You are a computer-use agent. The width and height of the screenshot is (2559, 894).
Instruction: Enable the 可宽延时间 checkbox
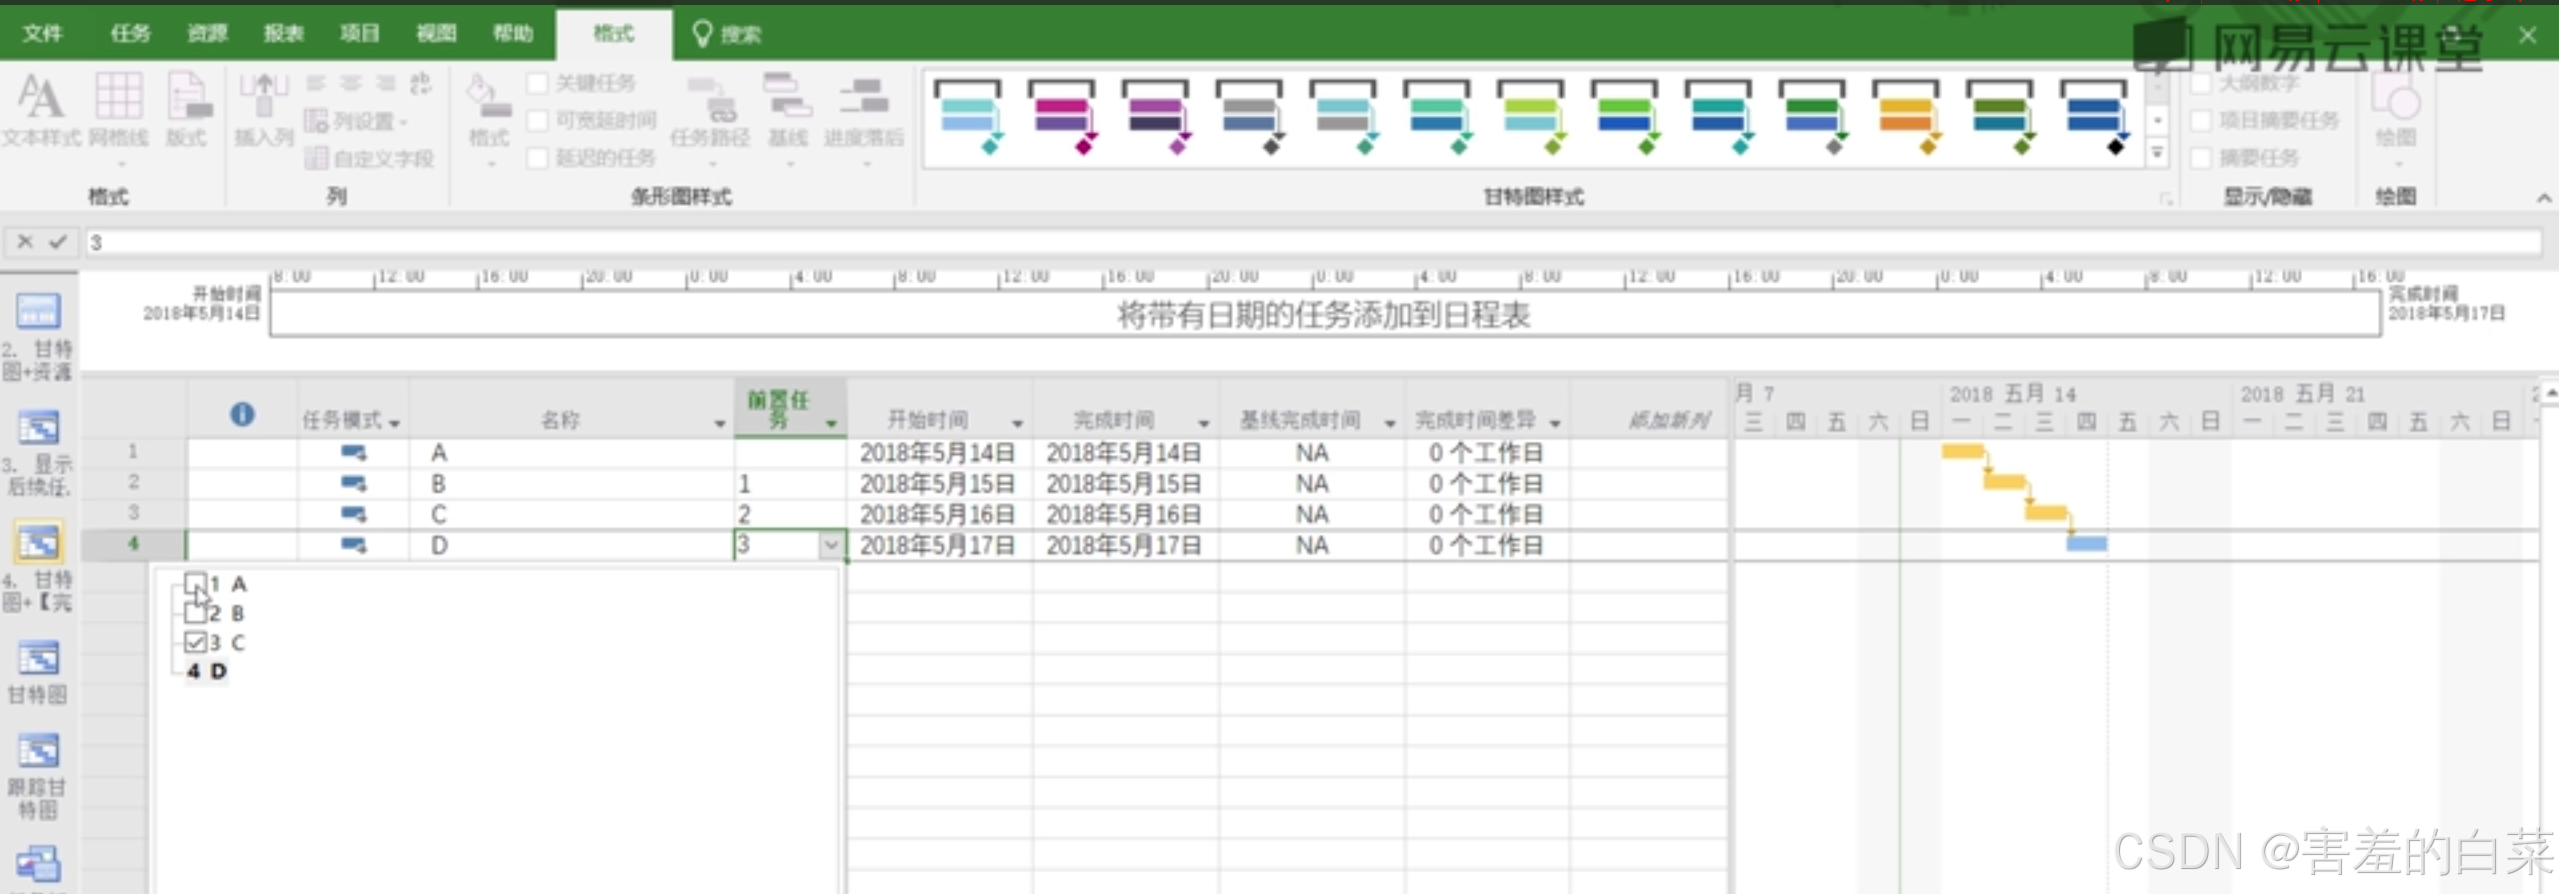[538, 121]
